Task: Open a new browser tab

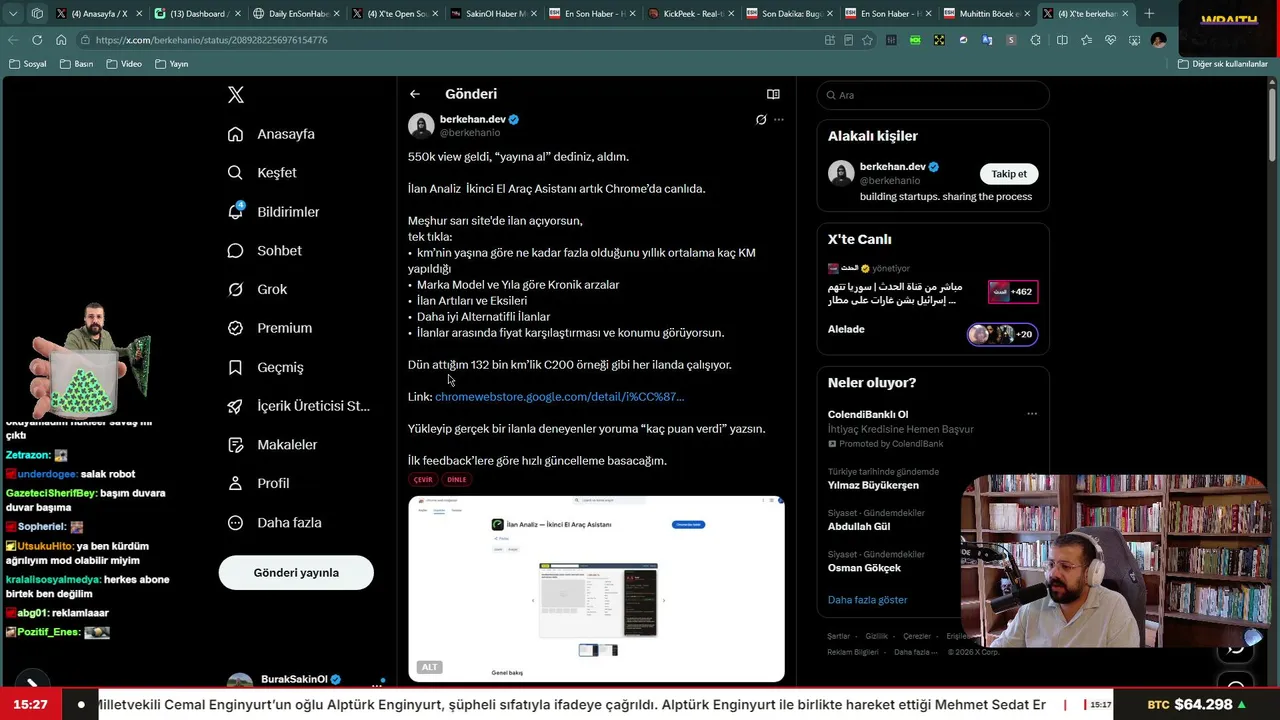Action: [x=1149, y=14]
